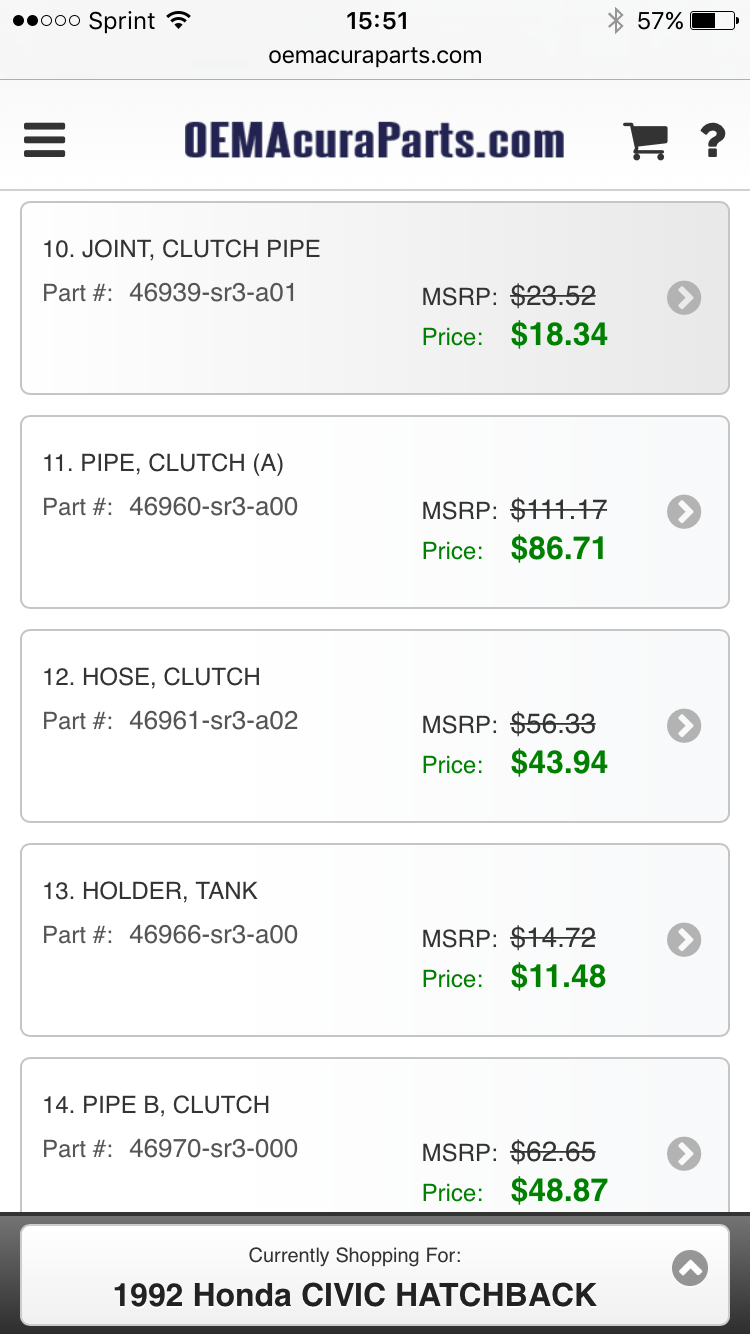Tap the arrow icon for Pipe, Clutch (A)
The image size is (750, 1334).
684,512
